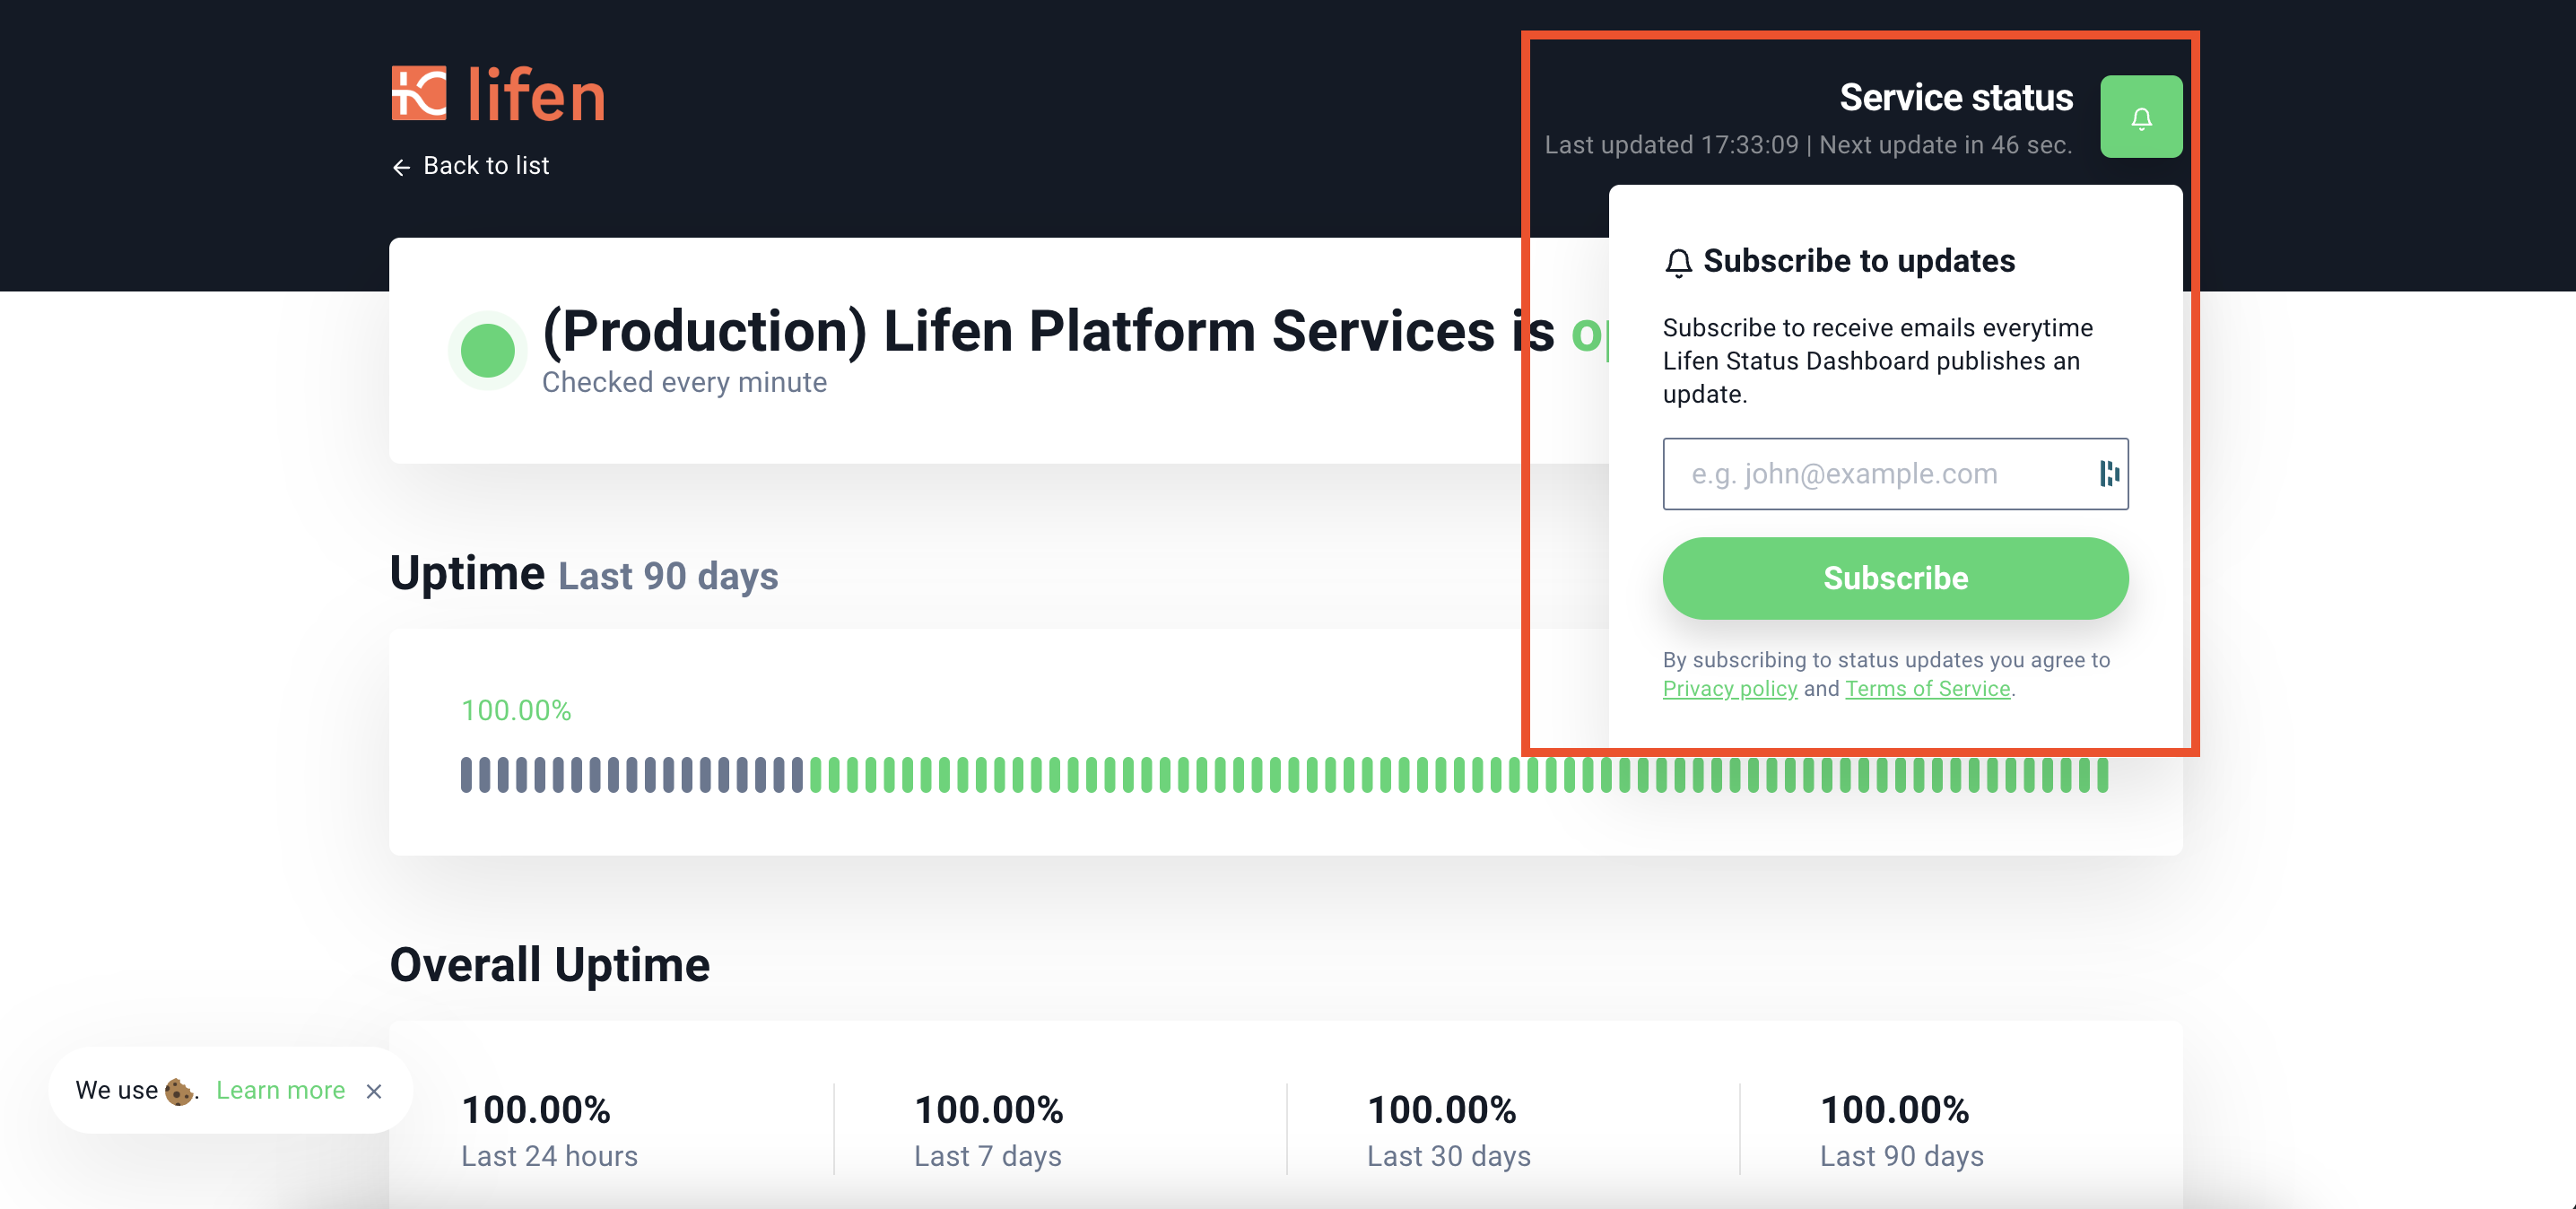Click the cookie emoji icon
The width and height of the screenshot is (2576, 1209).
click(178, 1091)
